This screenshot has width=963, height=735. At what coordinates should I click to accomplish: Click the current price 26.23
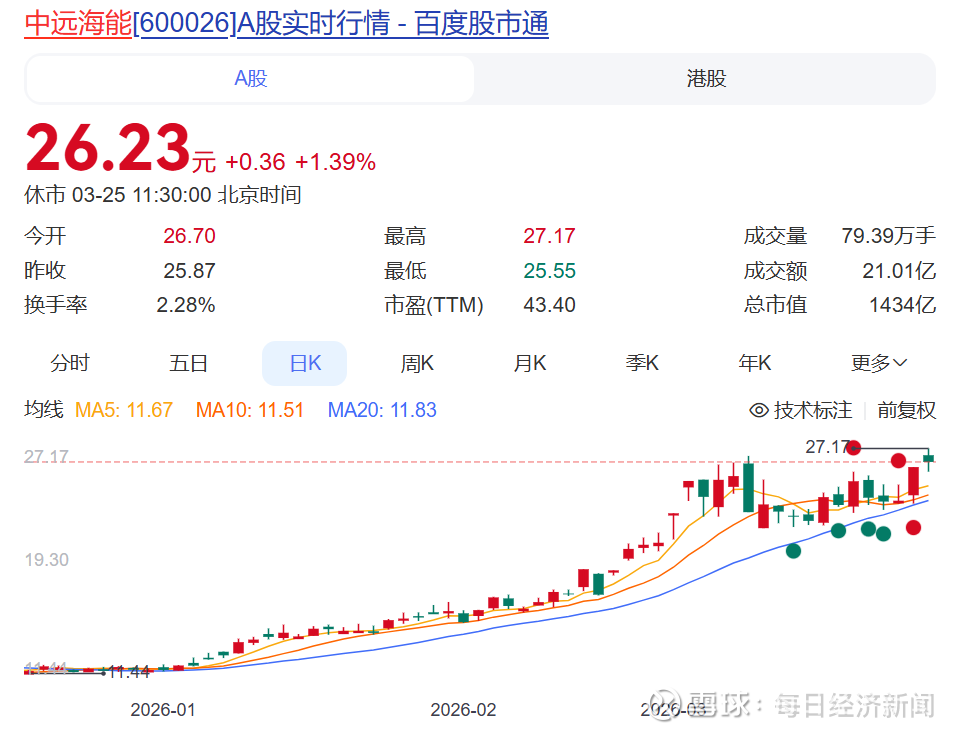click(108, 148)
